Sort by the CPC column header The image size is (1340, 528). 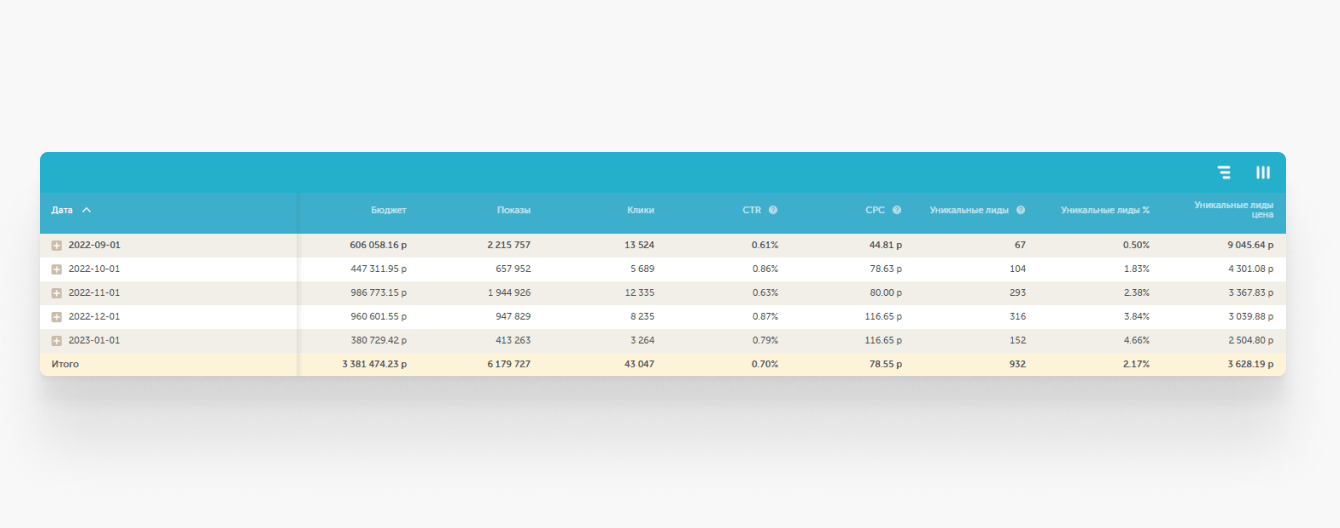pos(875,210)
